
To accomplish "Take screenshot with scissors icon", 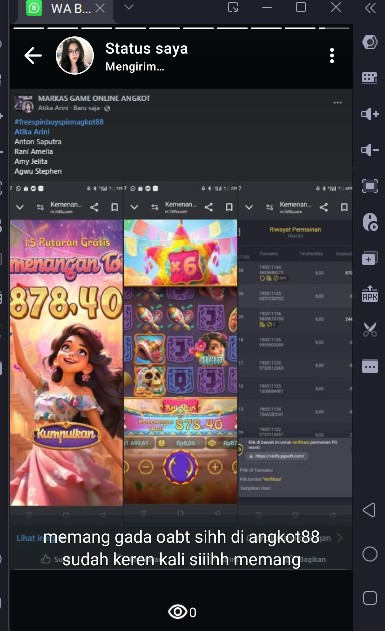I will pyautogui.click(x=370, y=330).
